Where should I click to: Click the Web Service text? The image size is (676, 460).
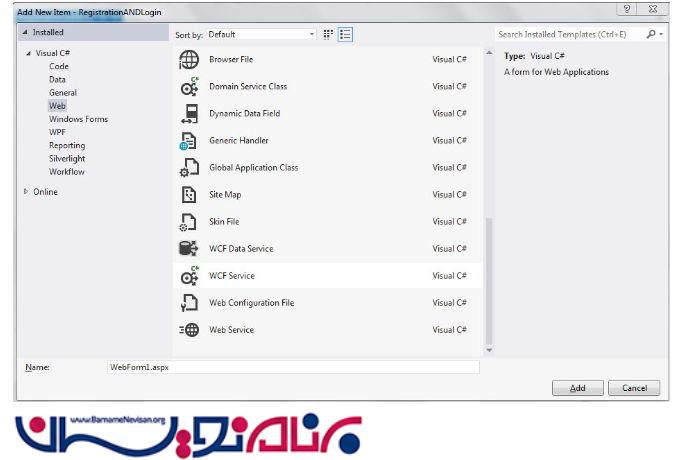232,330
